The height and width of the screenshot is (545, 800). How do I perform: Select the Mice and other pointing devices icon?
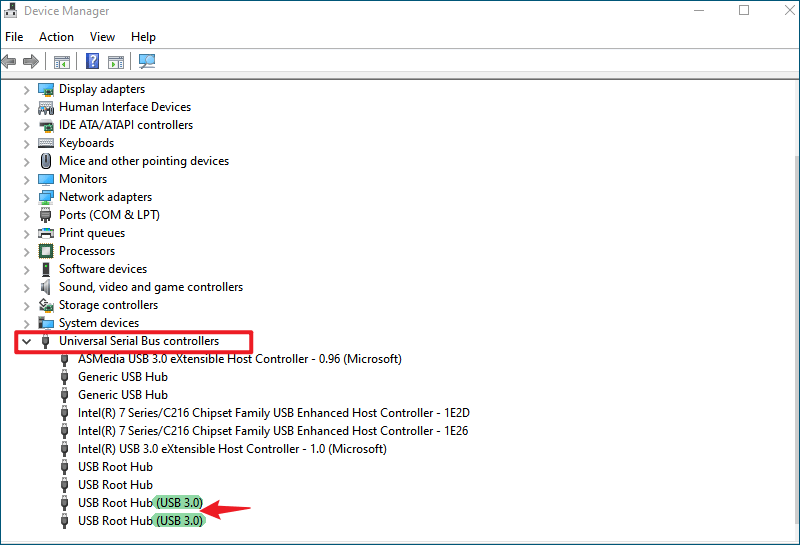tap(46, 161)
